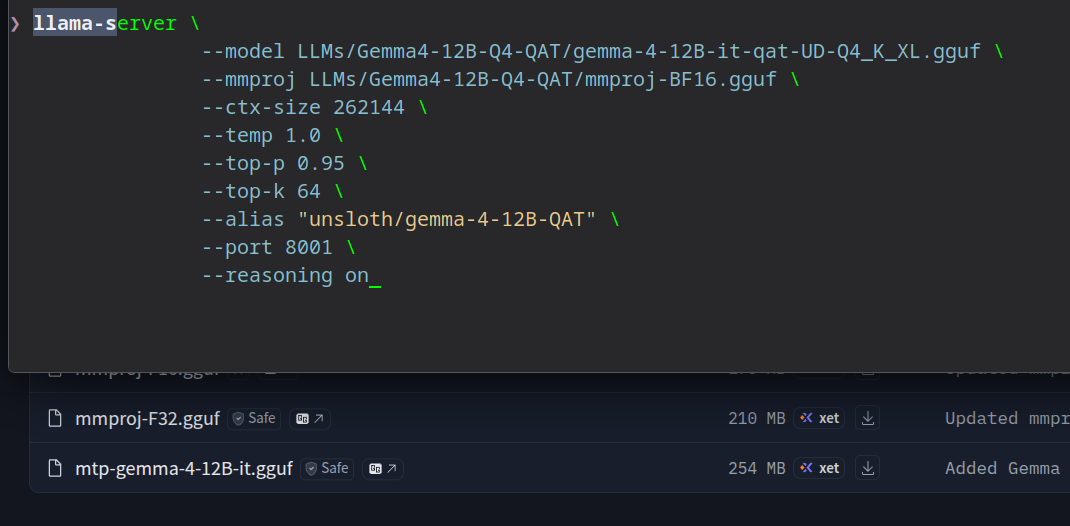
Task: Click the 254 MB file size text
Action: [x=757, y=468]
